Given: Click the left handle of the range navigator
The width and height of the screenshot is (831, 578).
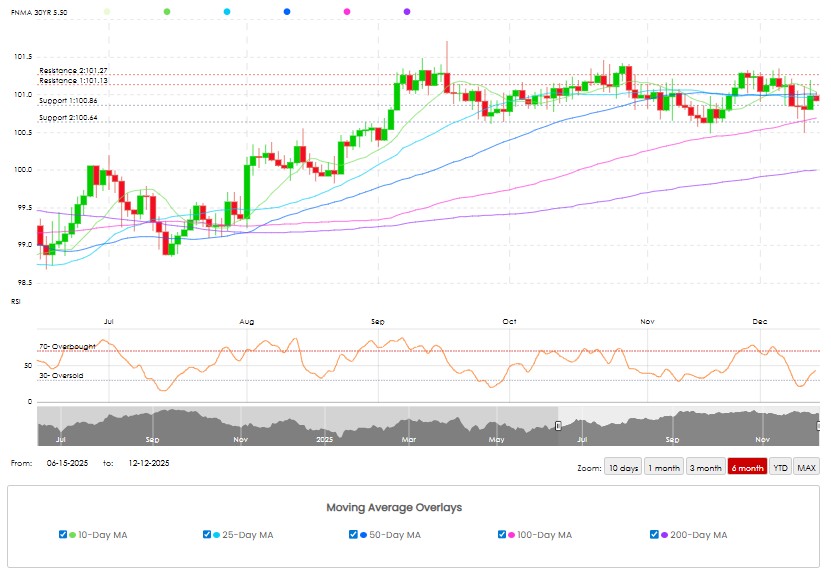Looking at the screenshot, I should 558,426.
